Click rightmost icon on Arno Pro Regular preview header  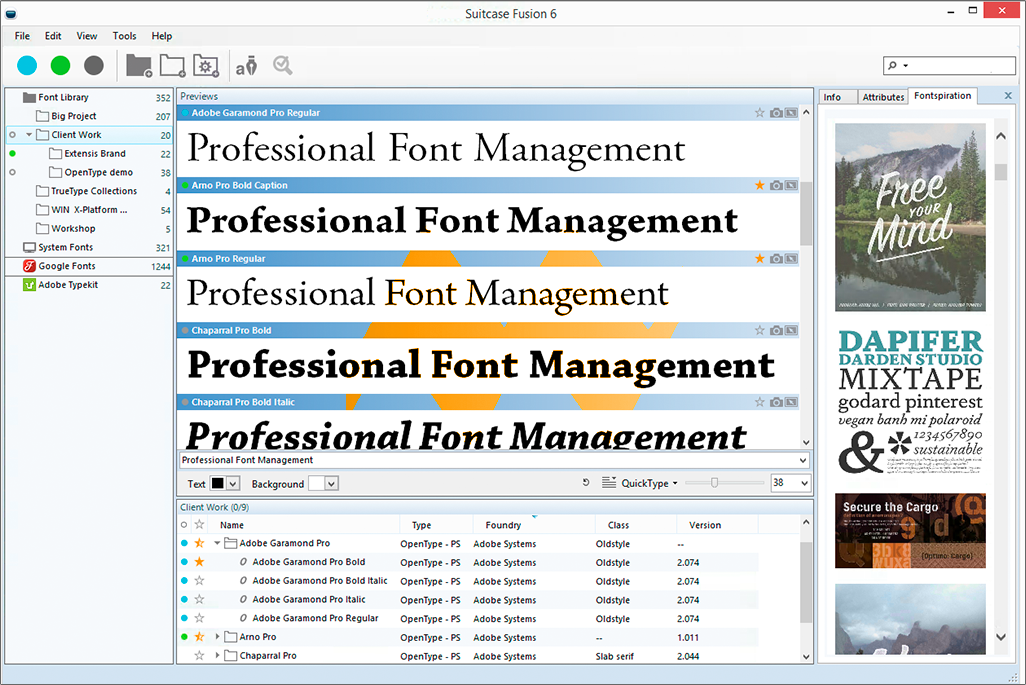click(x=792, y=258)
